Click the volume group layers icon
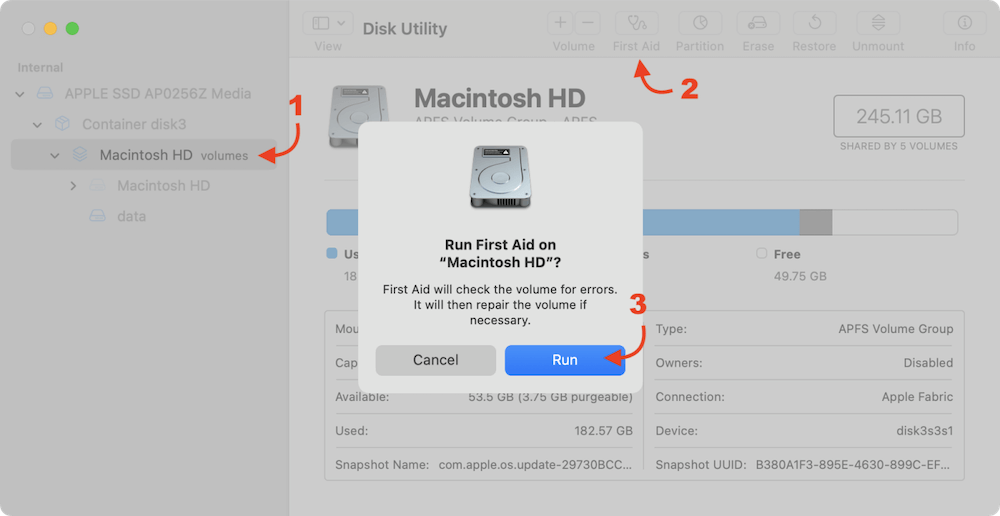This screenshot has height=516, width=1000. [80, 154]
